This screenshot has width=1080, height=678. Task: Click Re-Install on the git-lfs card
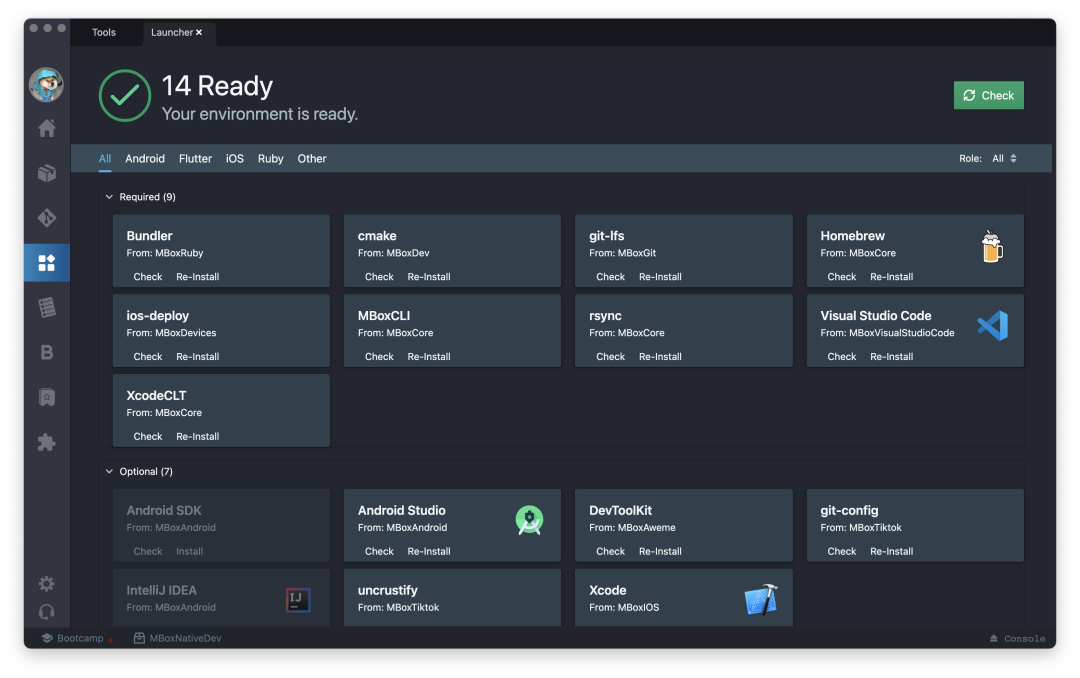(x=661, y=276)
